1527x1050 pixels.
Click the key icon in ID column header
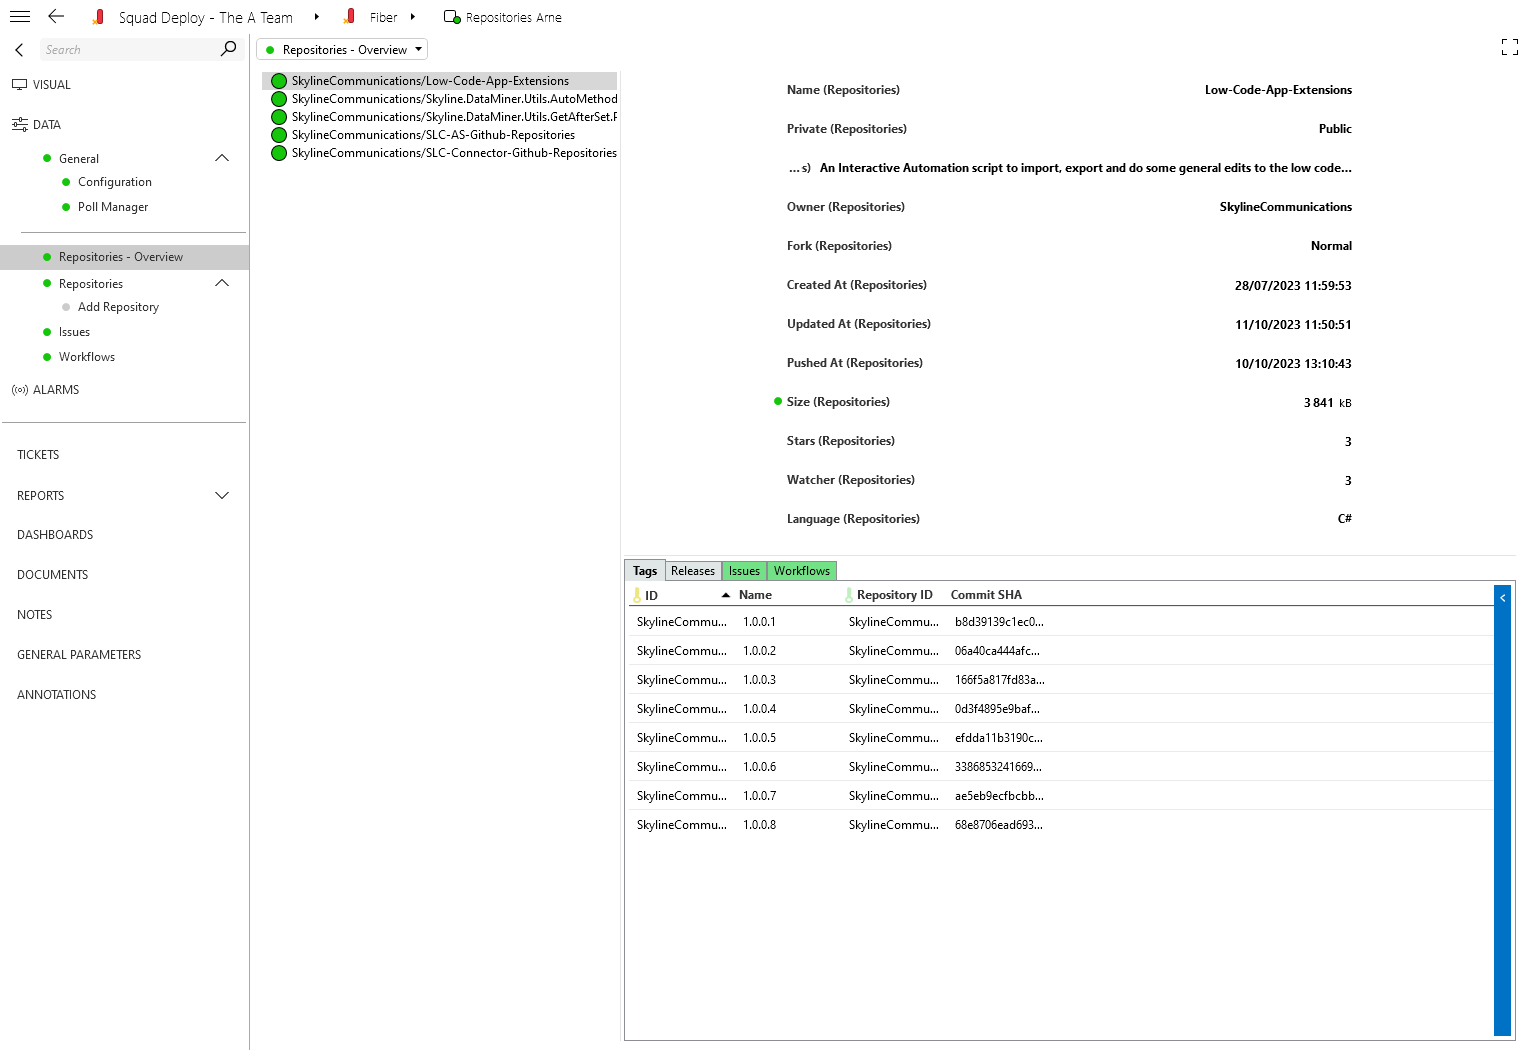tap(637, 595)
